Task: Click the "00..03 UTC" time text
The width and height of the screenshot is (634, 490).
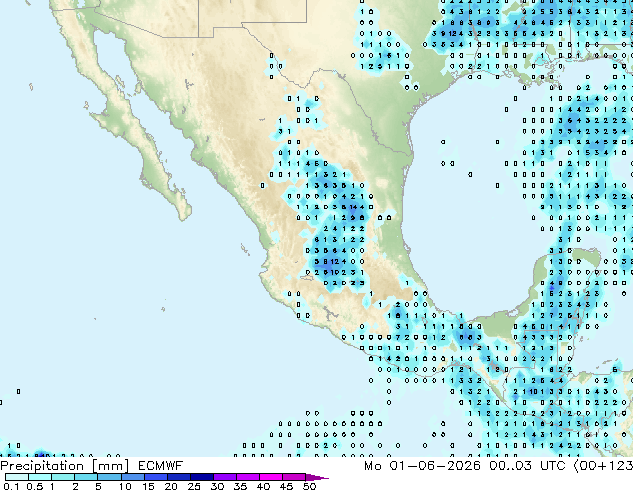Action: click(526, 466)
